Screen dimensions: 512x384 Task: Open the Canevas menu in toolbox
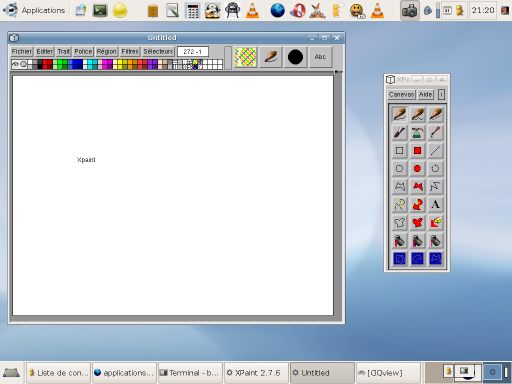pyautogui.click(x=401, y=95)
